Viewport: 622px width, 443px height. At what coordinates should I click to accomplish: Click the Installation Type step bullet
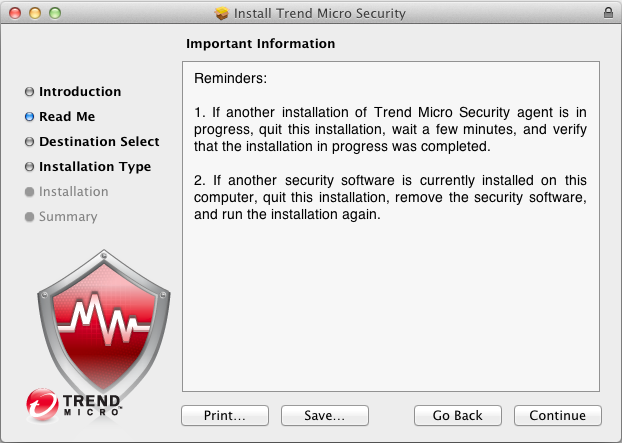click(x=30, y=167)
